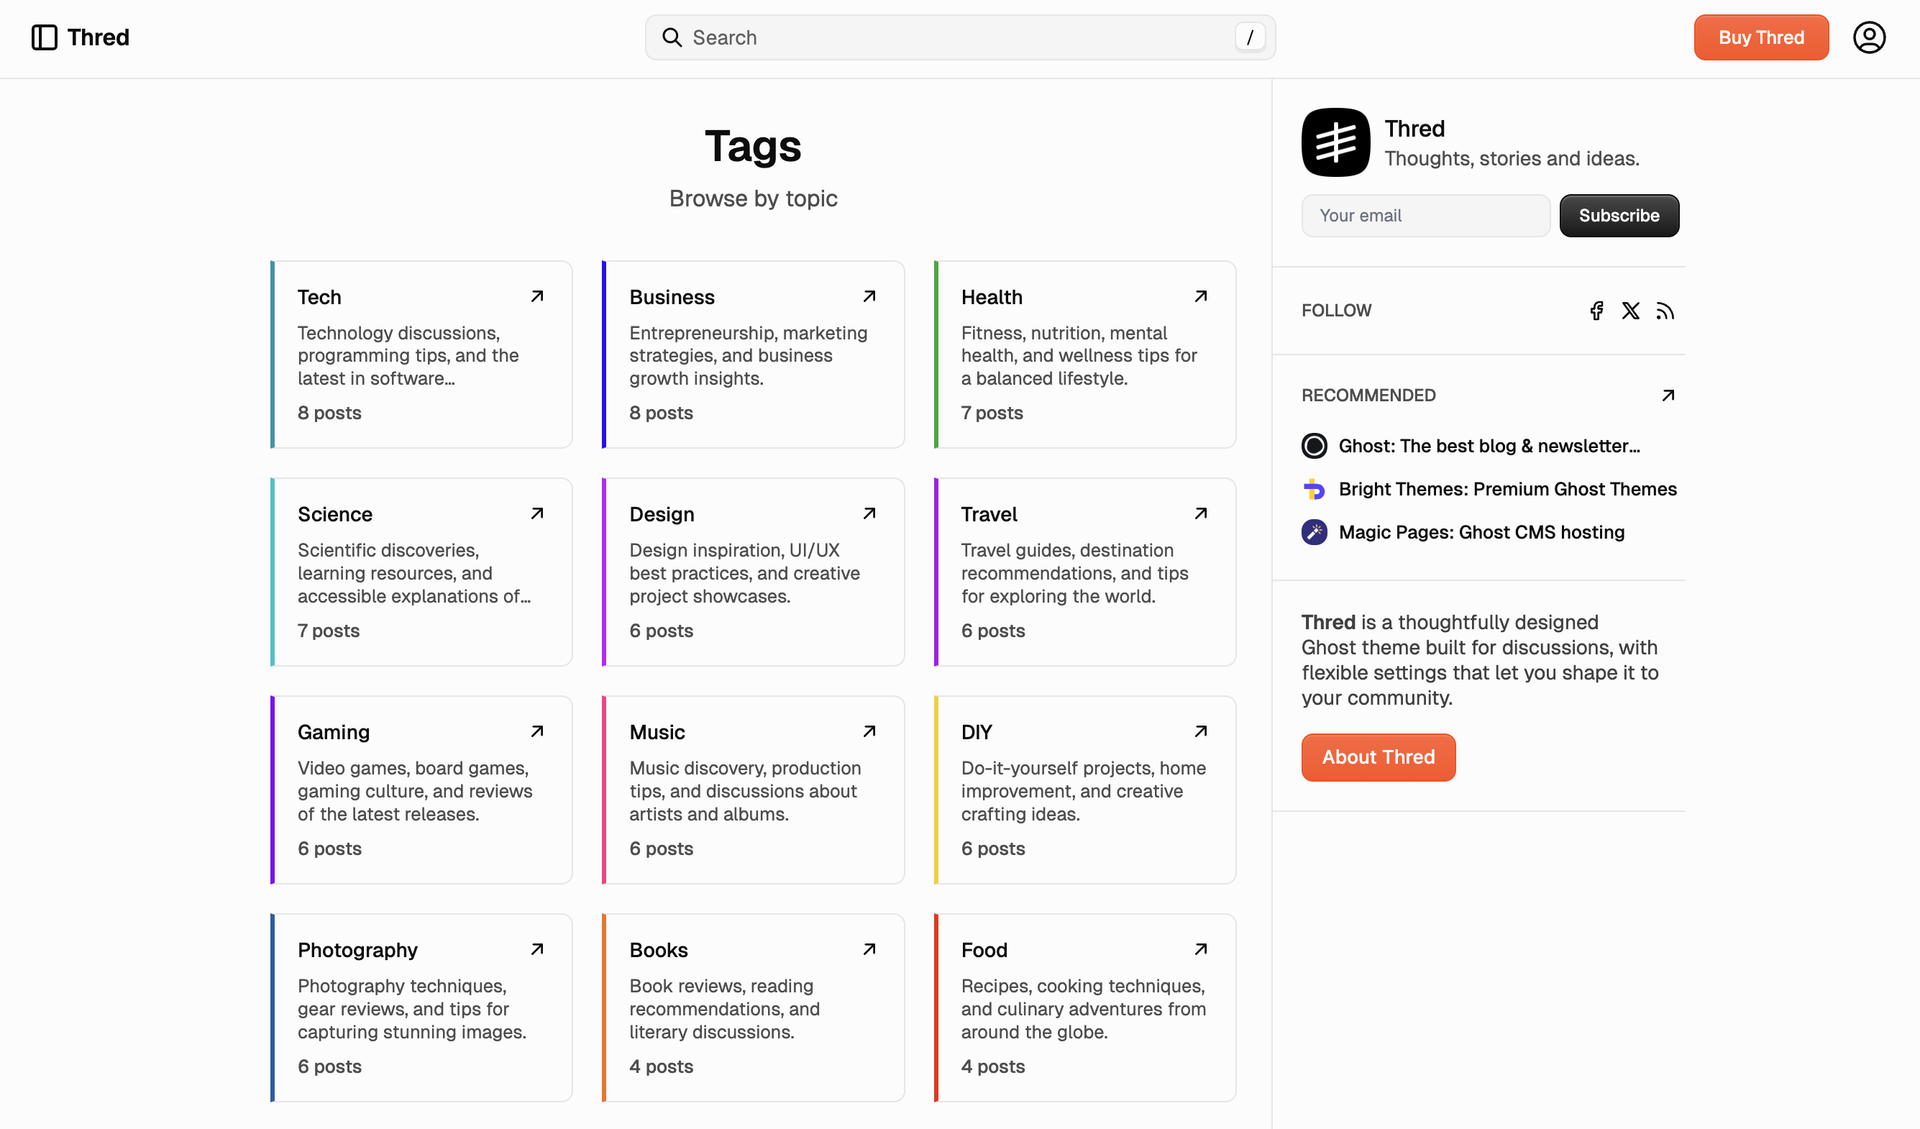Click inside the Search bar

(960, 37)
